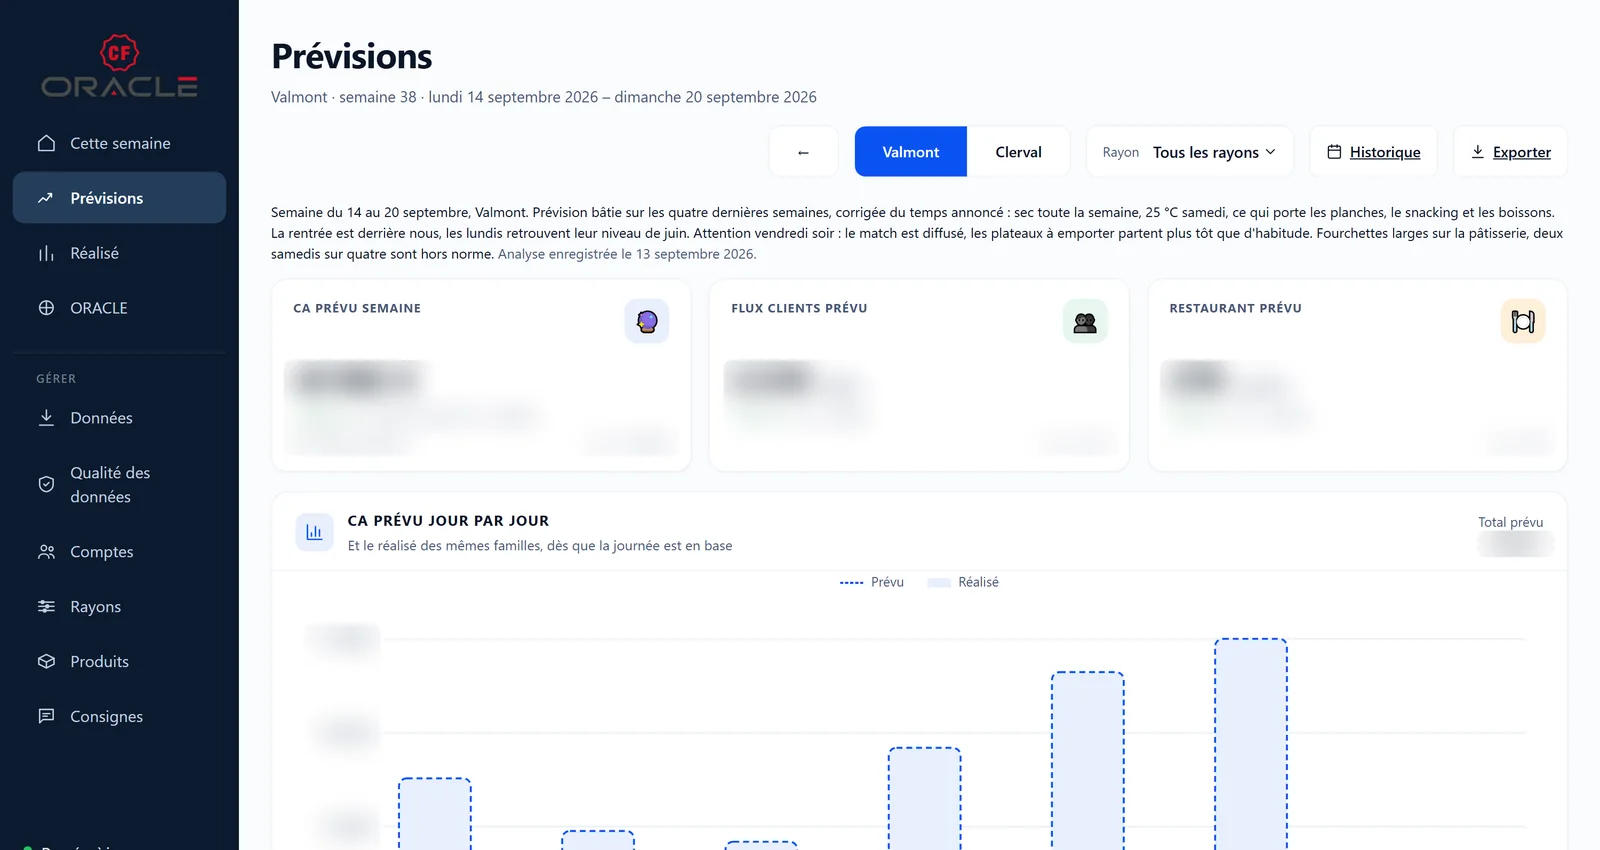1600x850 pixels.
Task: Click the Consignes message icon
Action: 46,716
